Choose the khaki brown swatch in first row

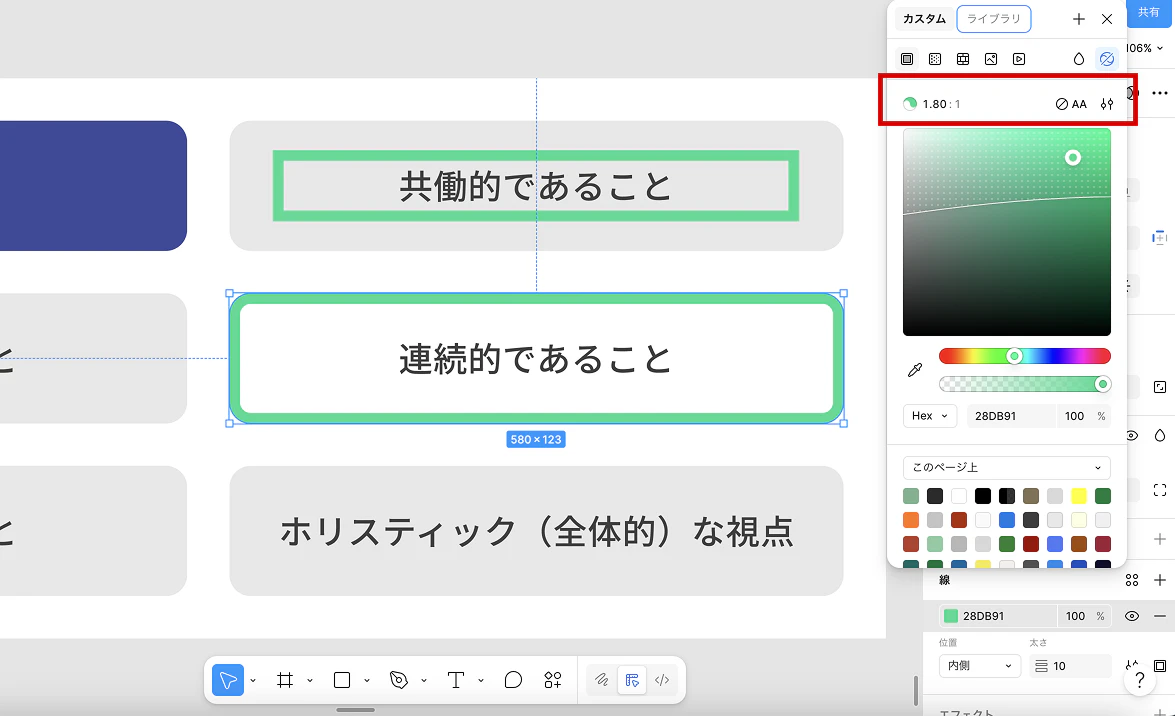(x=1030, y=496)
